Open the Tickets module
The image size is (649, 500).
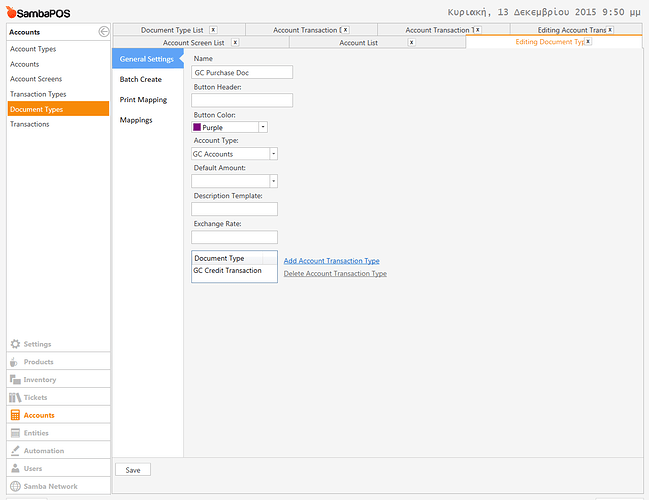(x=58, y=397)
